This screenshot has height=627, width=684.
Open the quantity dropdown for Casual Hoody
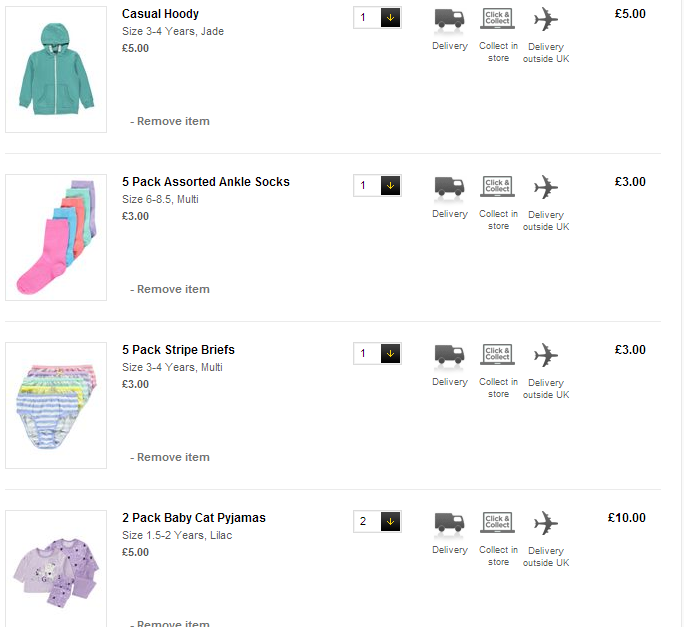(x=390, y=18)
